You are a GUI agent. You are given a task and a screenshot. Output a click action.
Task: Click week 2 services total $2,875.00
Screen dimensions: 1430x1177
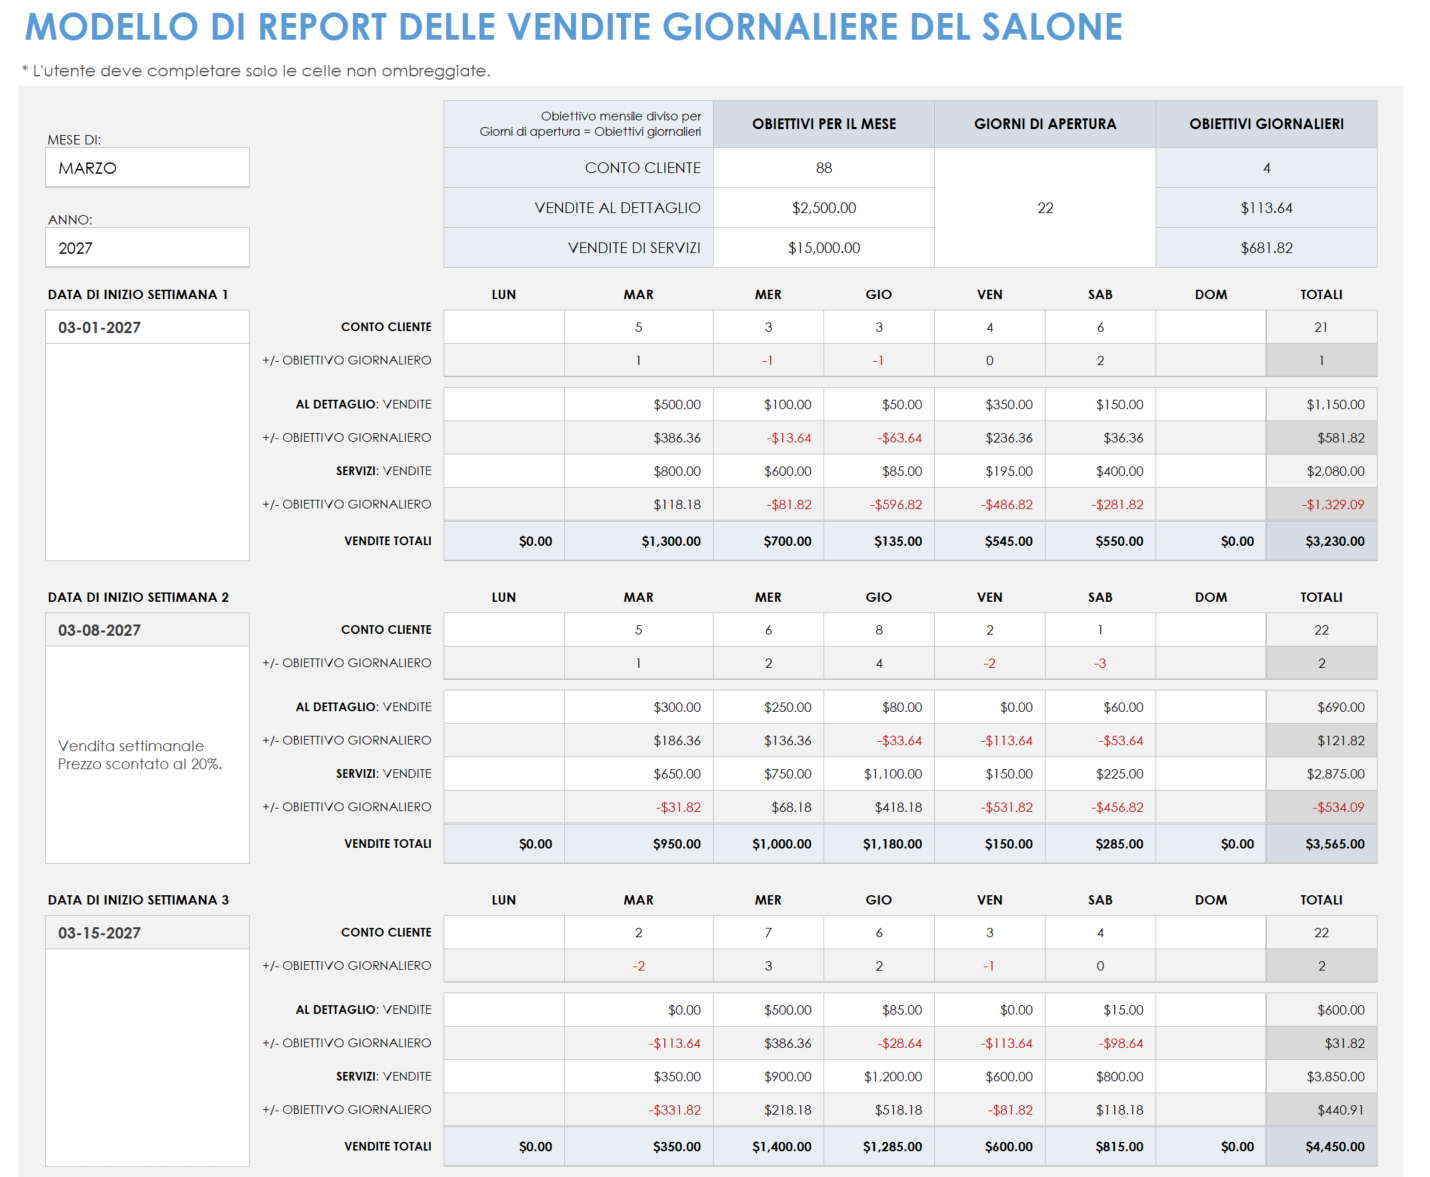tap(1321, 774)
